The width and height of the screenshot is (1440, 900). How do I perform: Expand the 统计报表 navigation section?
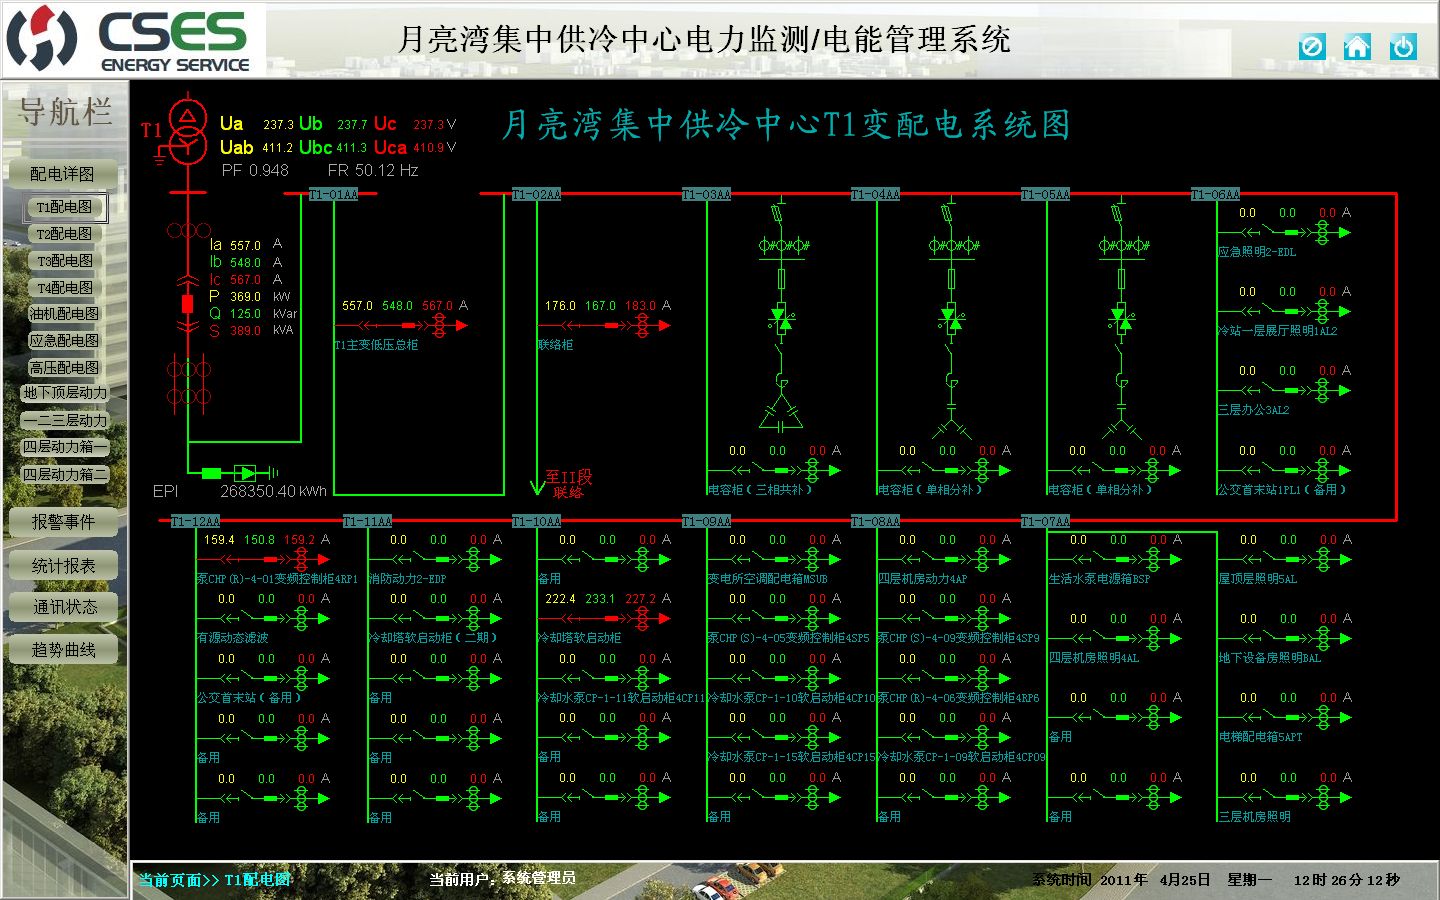click(63, 566)
